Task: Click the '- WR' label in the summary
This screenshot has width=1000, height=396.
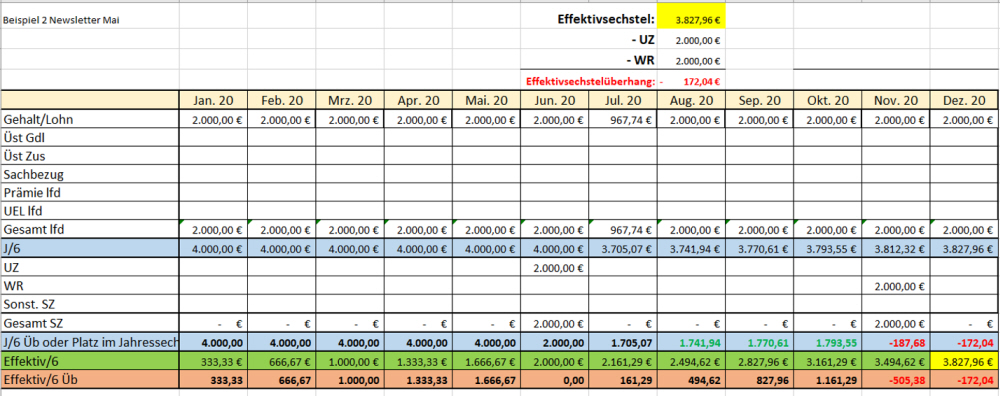Action: [639, 61]
